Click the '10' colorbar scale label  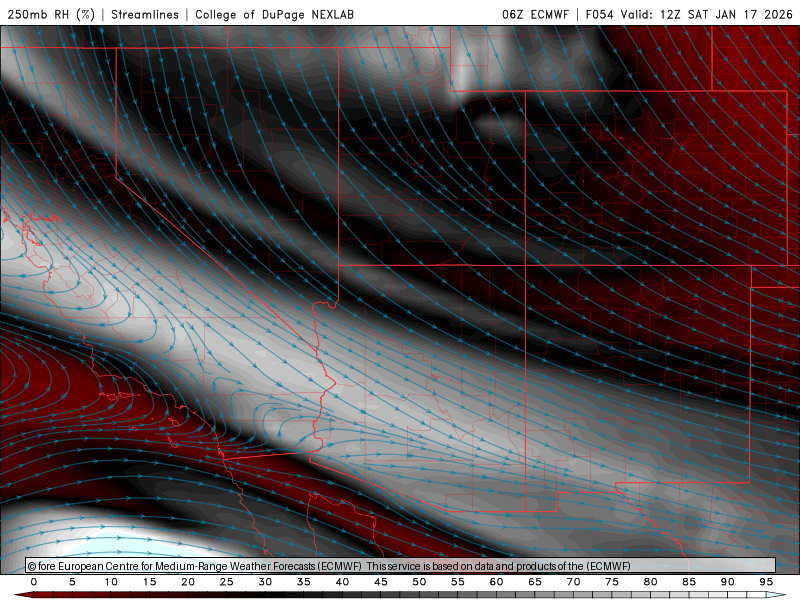111,582
